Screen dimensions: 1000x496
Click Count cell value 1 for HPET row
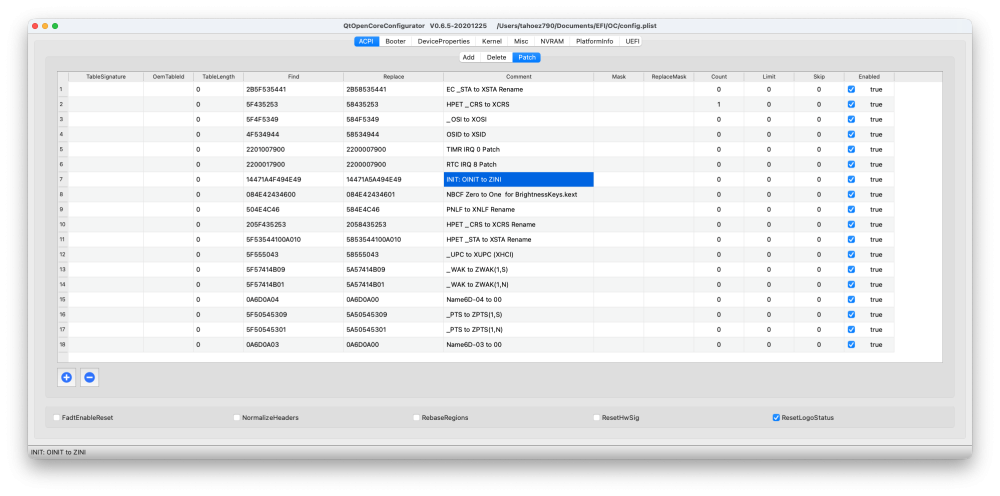pyautogui.click(x=719, y=105)
